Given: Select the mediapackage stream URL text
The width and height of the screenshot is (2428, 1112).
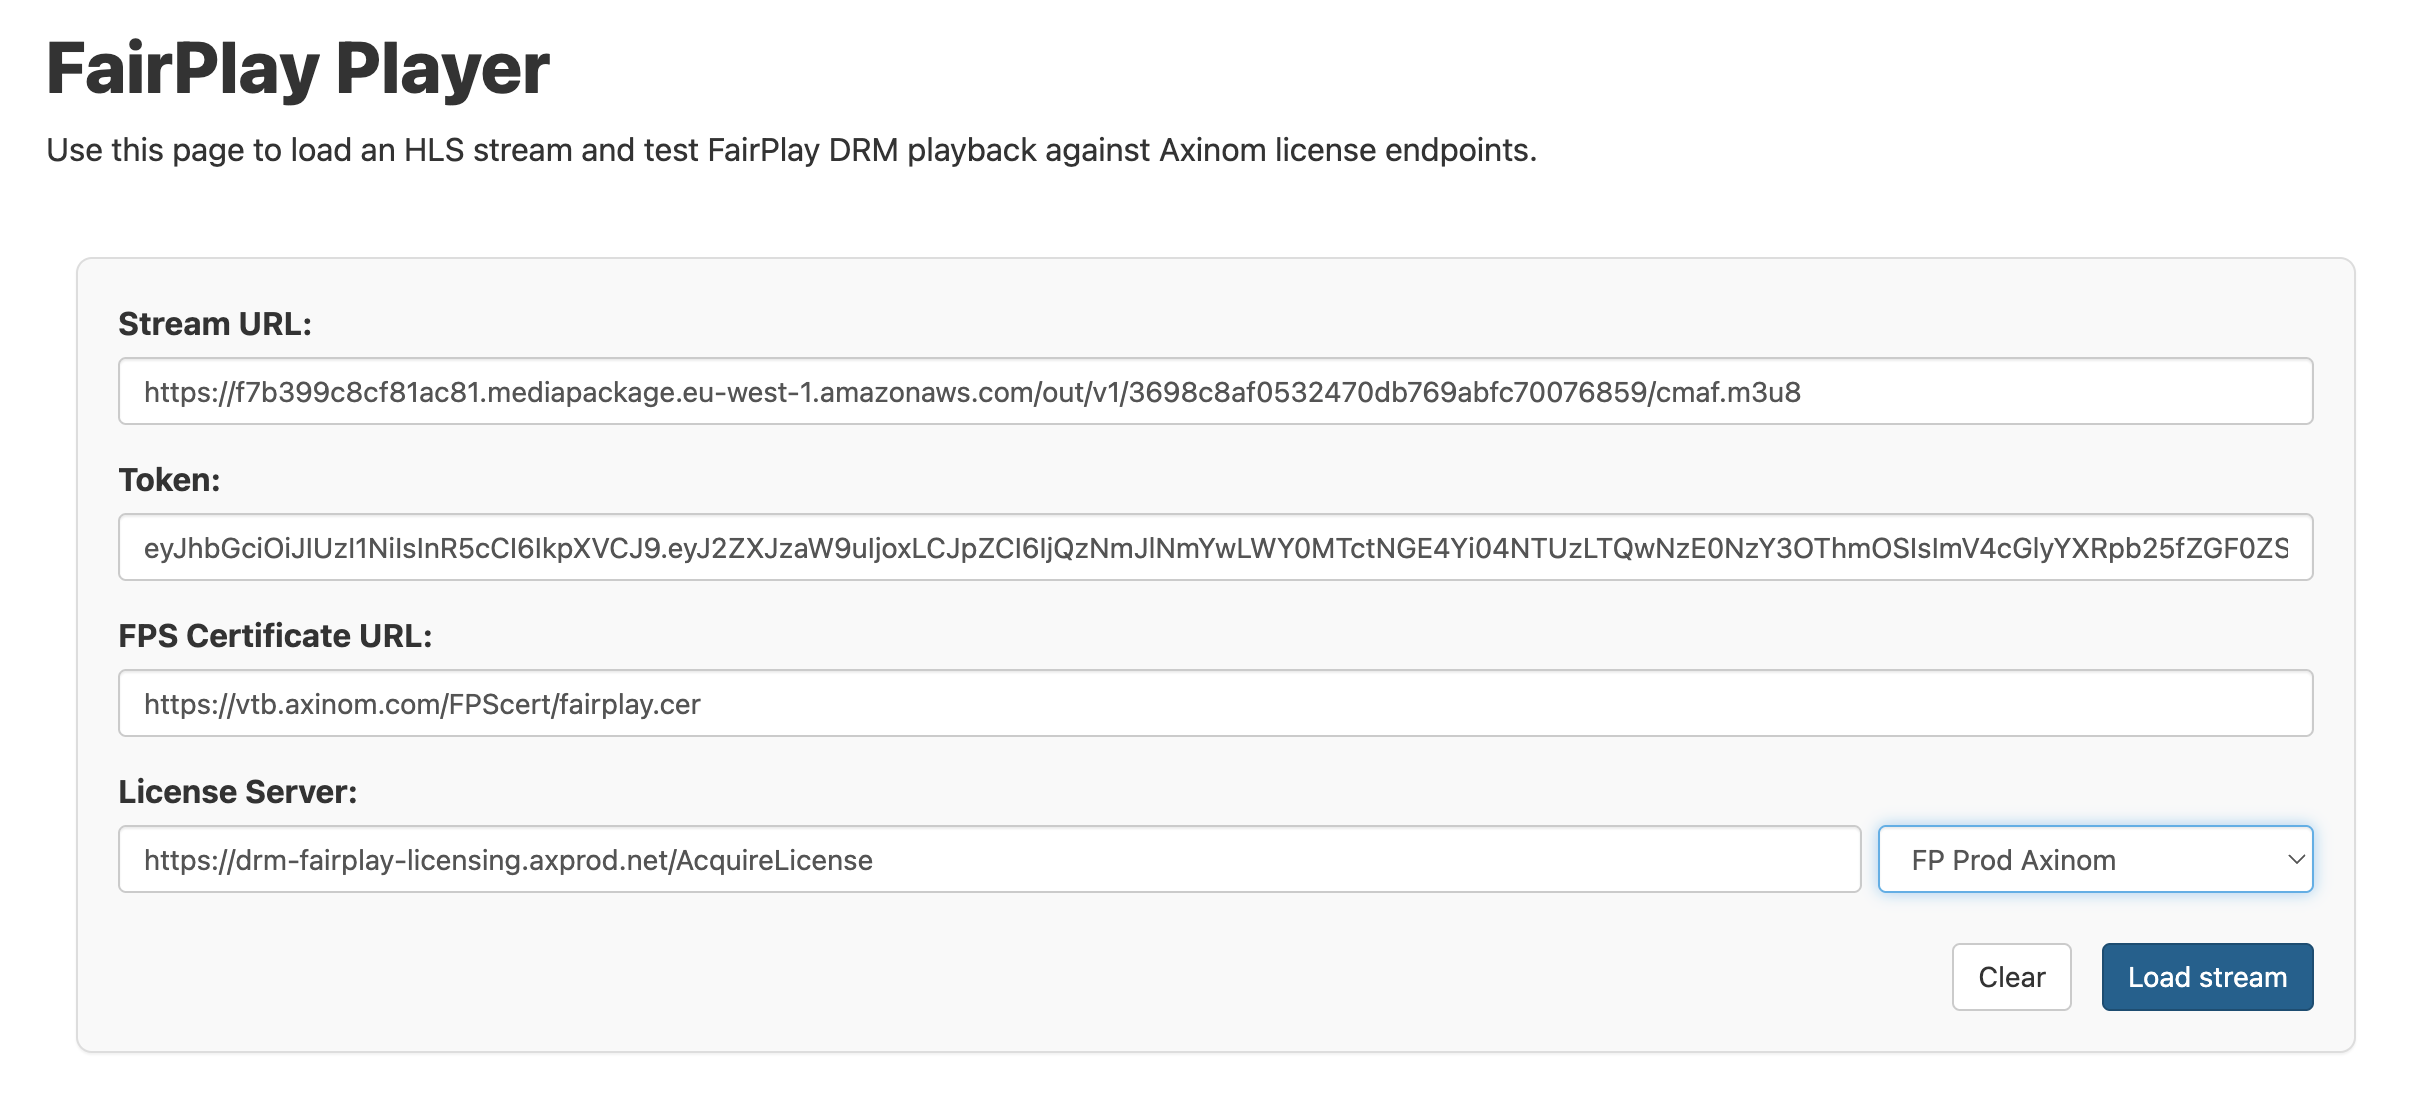Looking at the screenshot, I should pyautogui.click(x=971, y=394).
